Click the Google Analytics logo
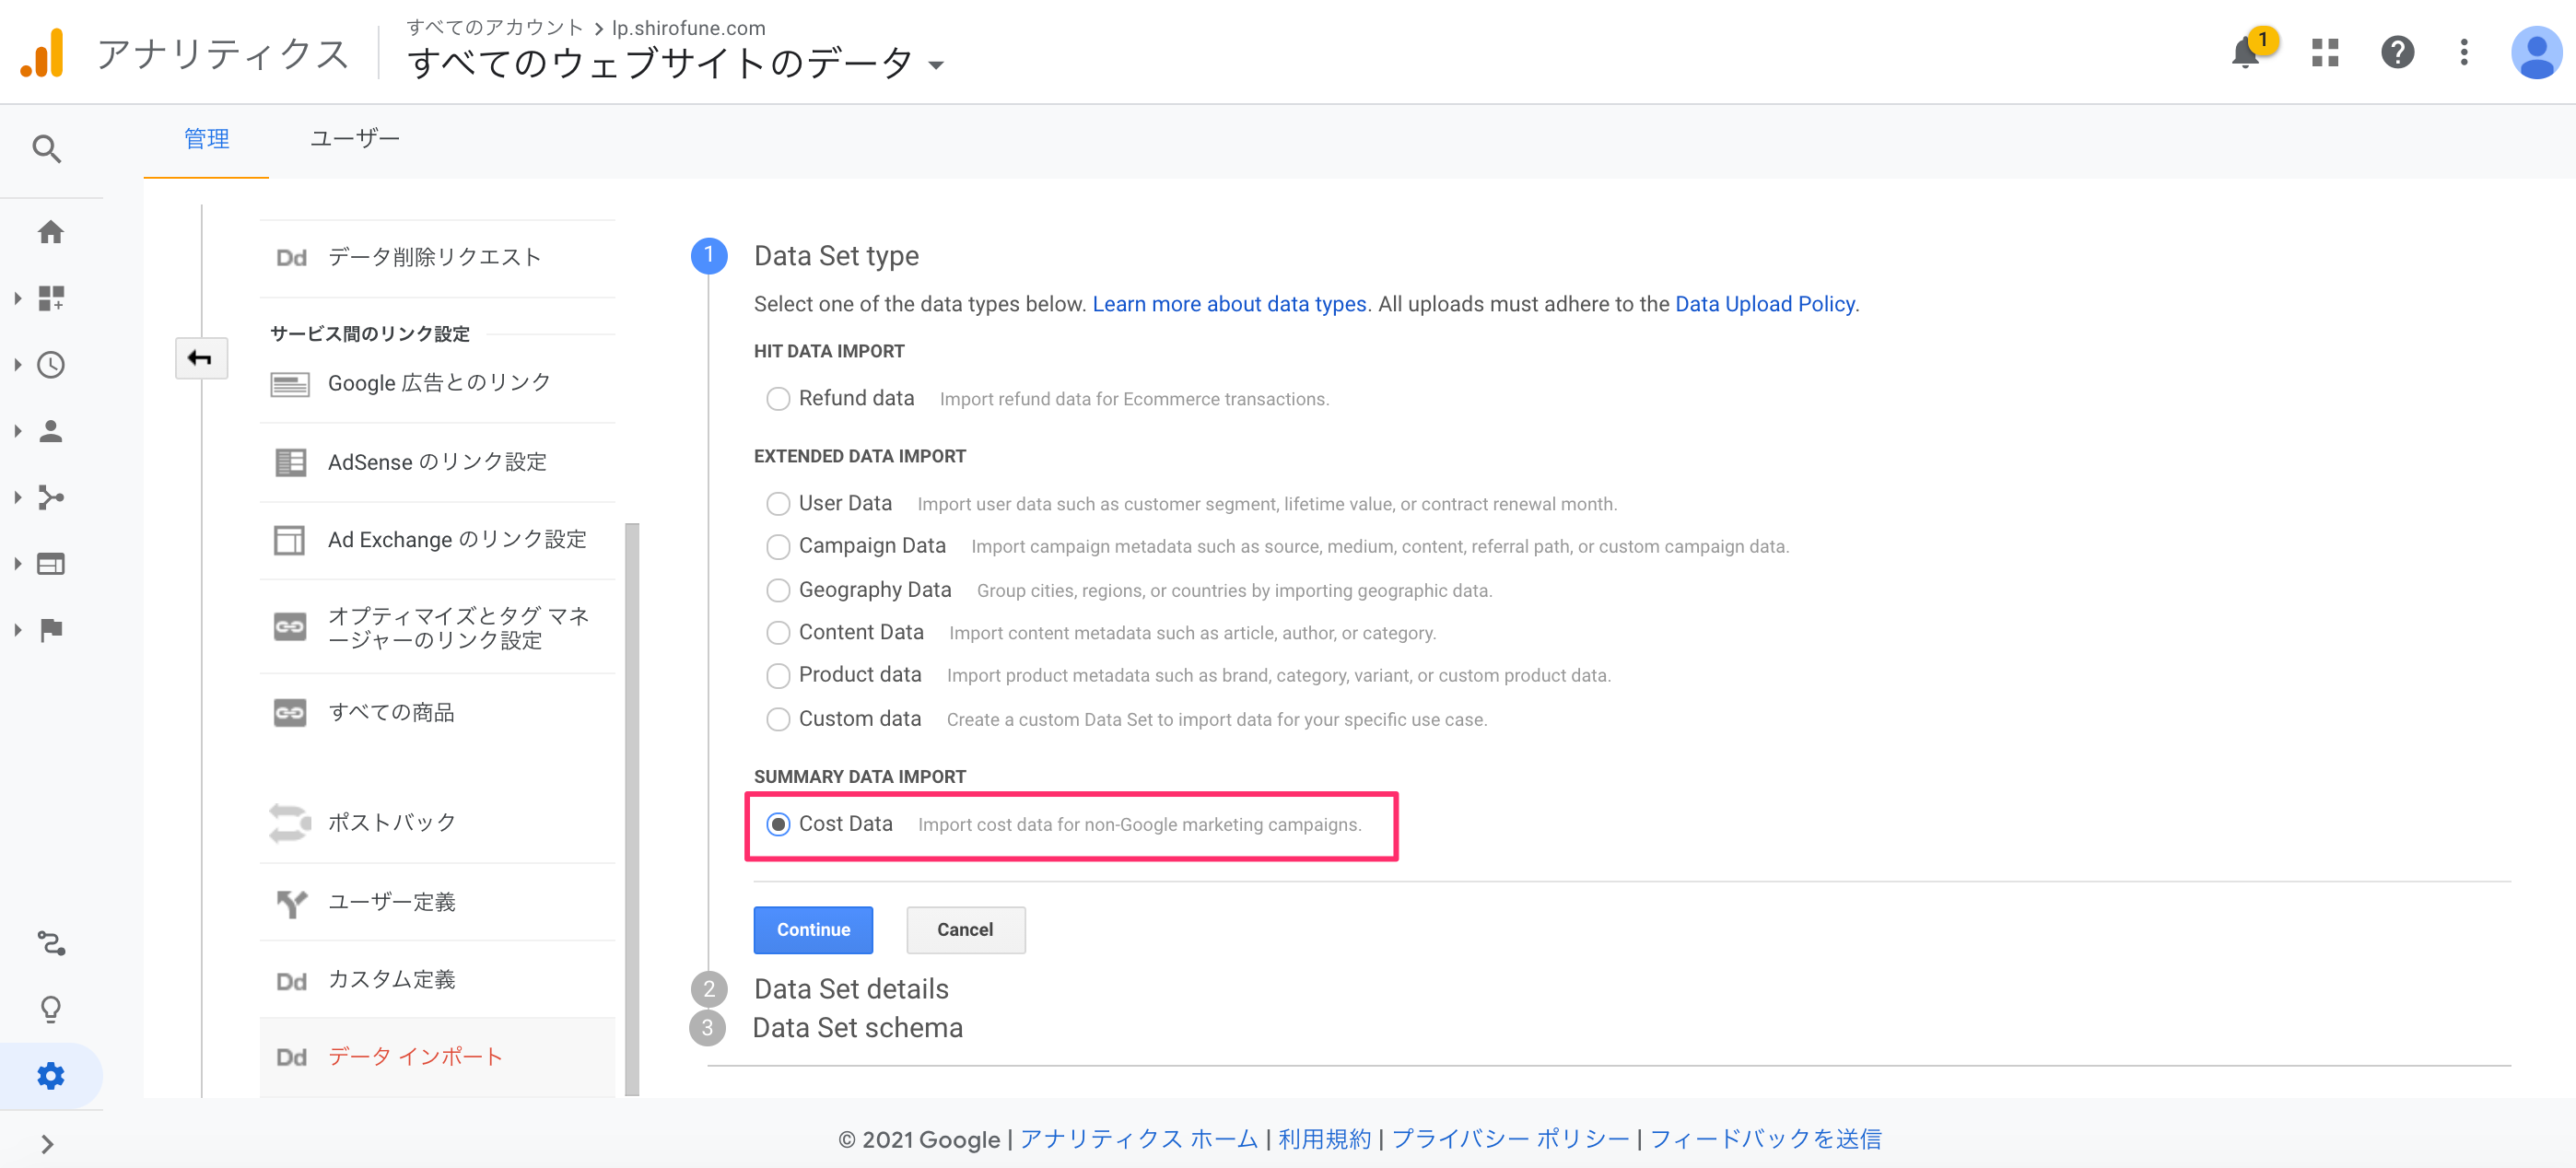This screenshot has width=2576, height=1168. 42,52
